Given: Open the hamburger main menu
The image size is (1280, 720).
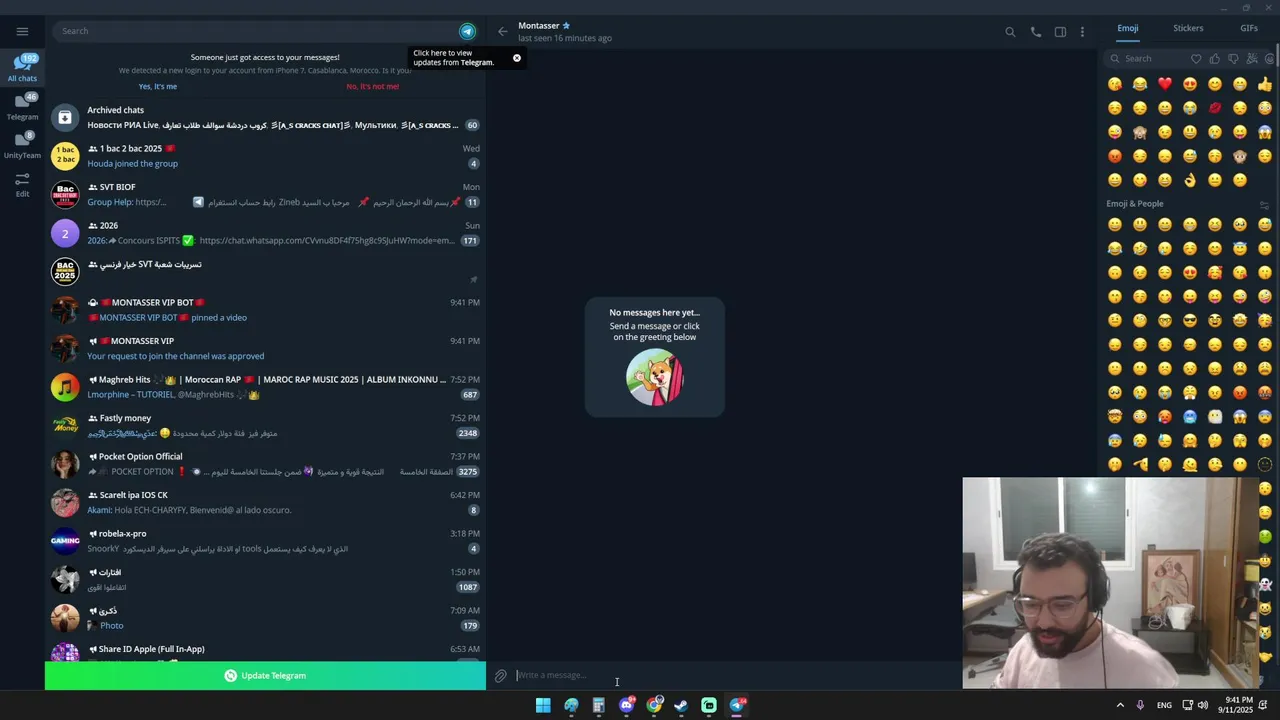Looking at the screenshot, I should click(x=22, y=31).
